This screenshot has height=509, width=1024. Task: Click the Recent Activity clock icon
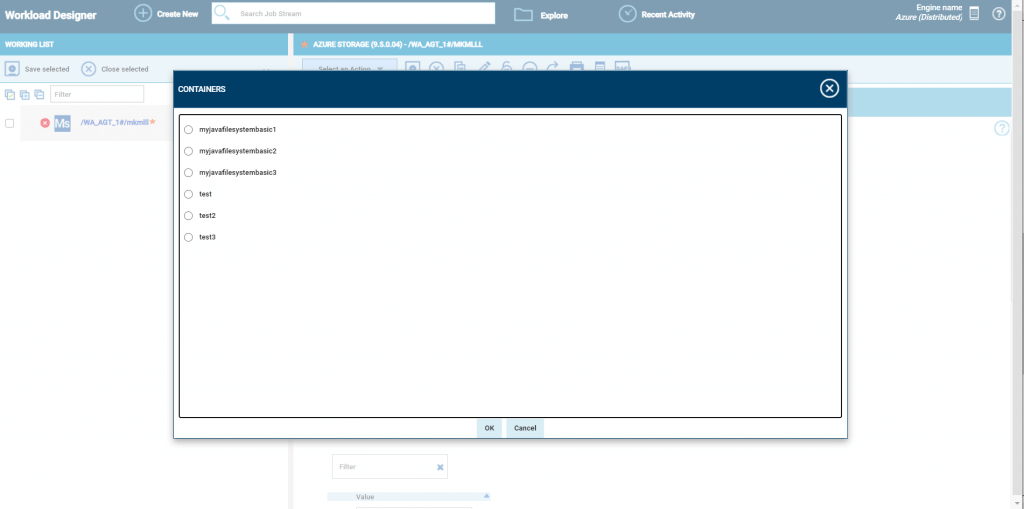(628, 14)
